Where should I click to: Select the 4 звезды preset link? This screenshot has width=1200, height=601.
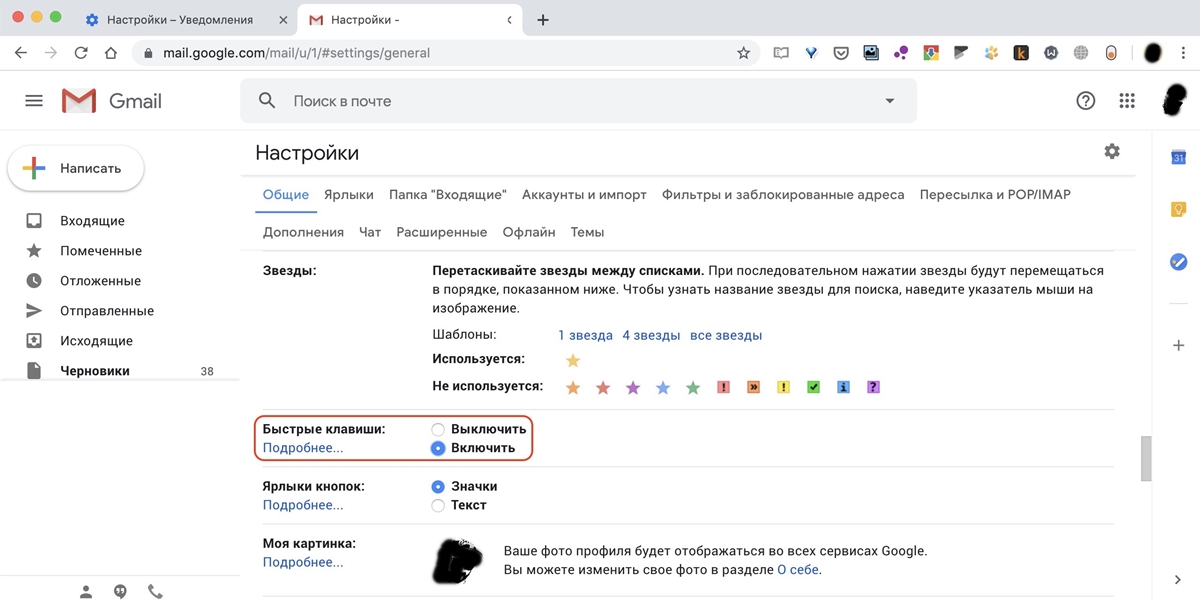[651, 335]
